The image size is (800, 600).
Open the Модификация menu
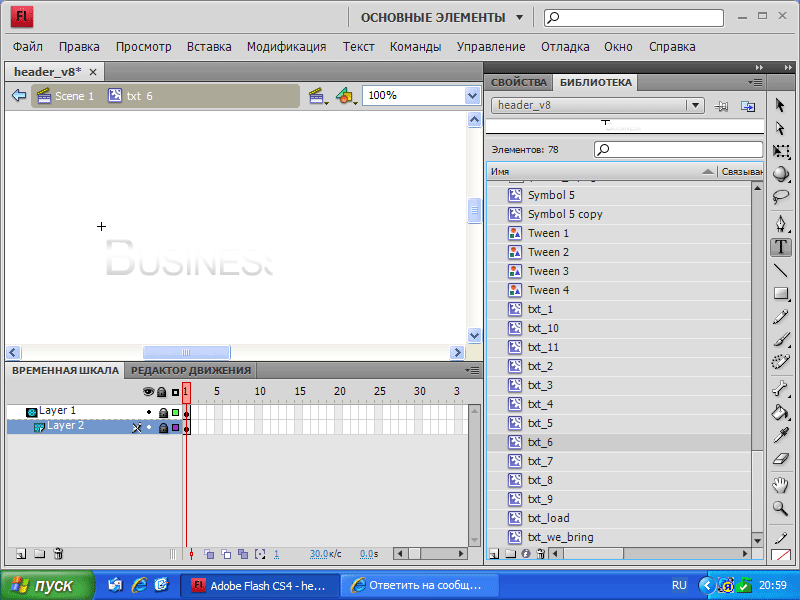click(286, 46)
